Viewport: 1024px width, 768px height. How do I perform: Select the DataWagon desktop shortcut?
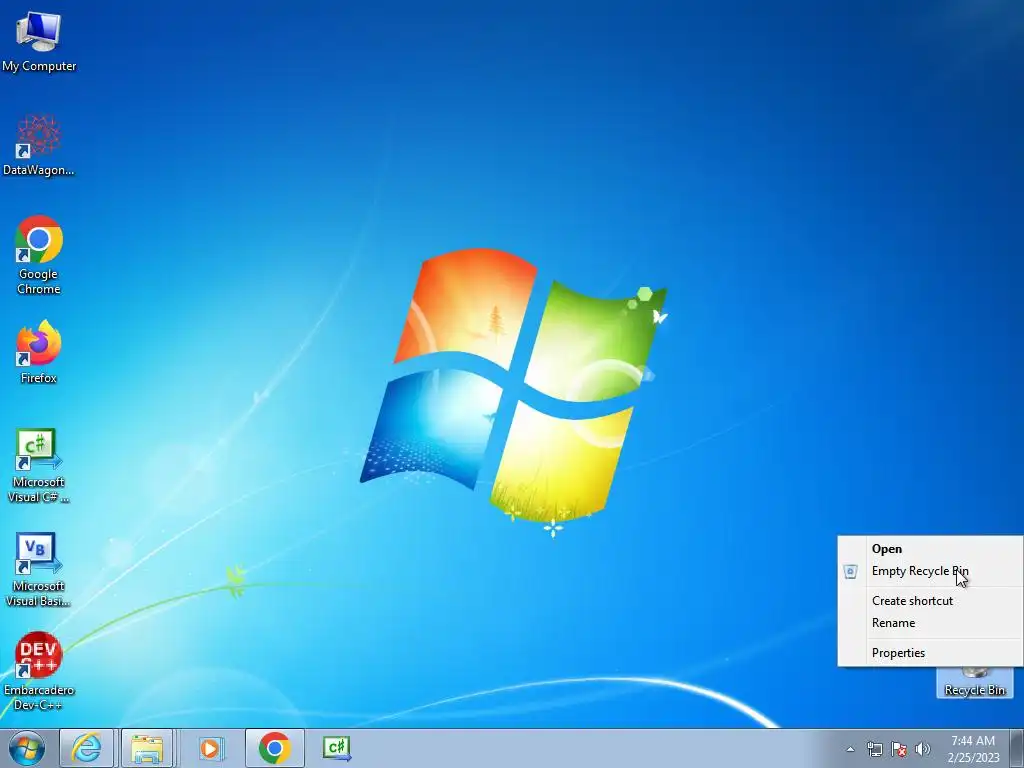click(x=39, y=145)
